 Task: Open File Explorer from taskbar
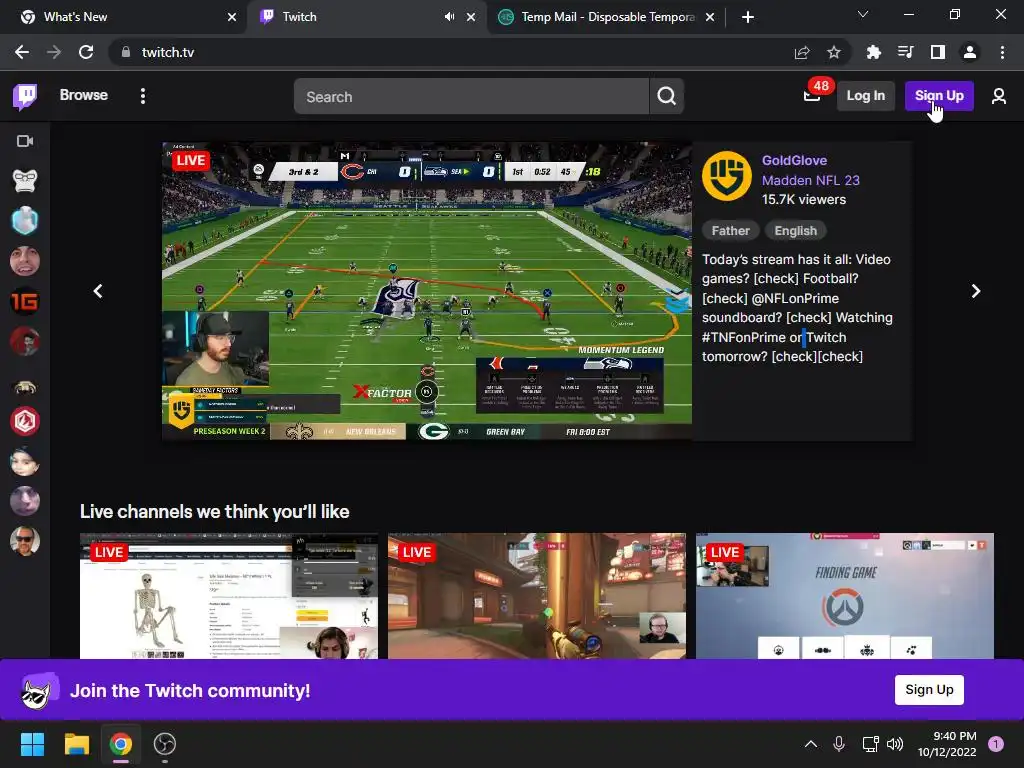[76, 744]
